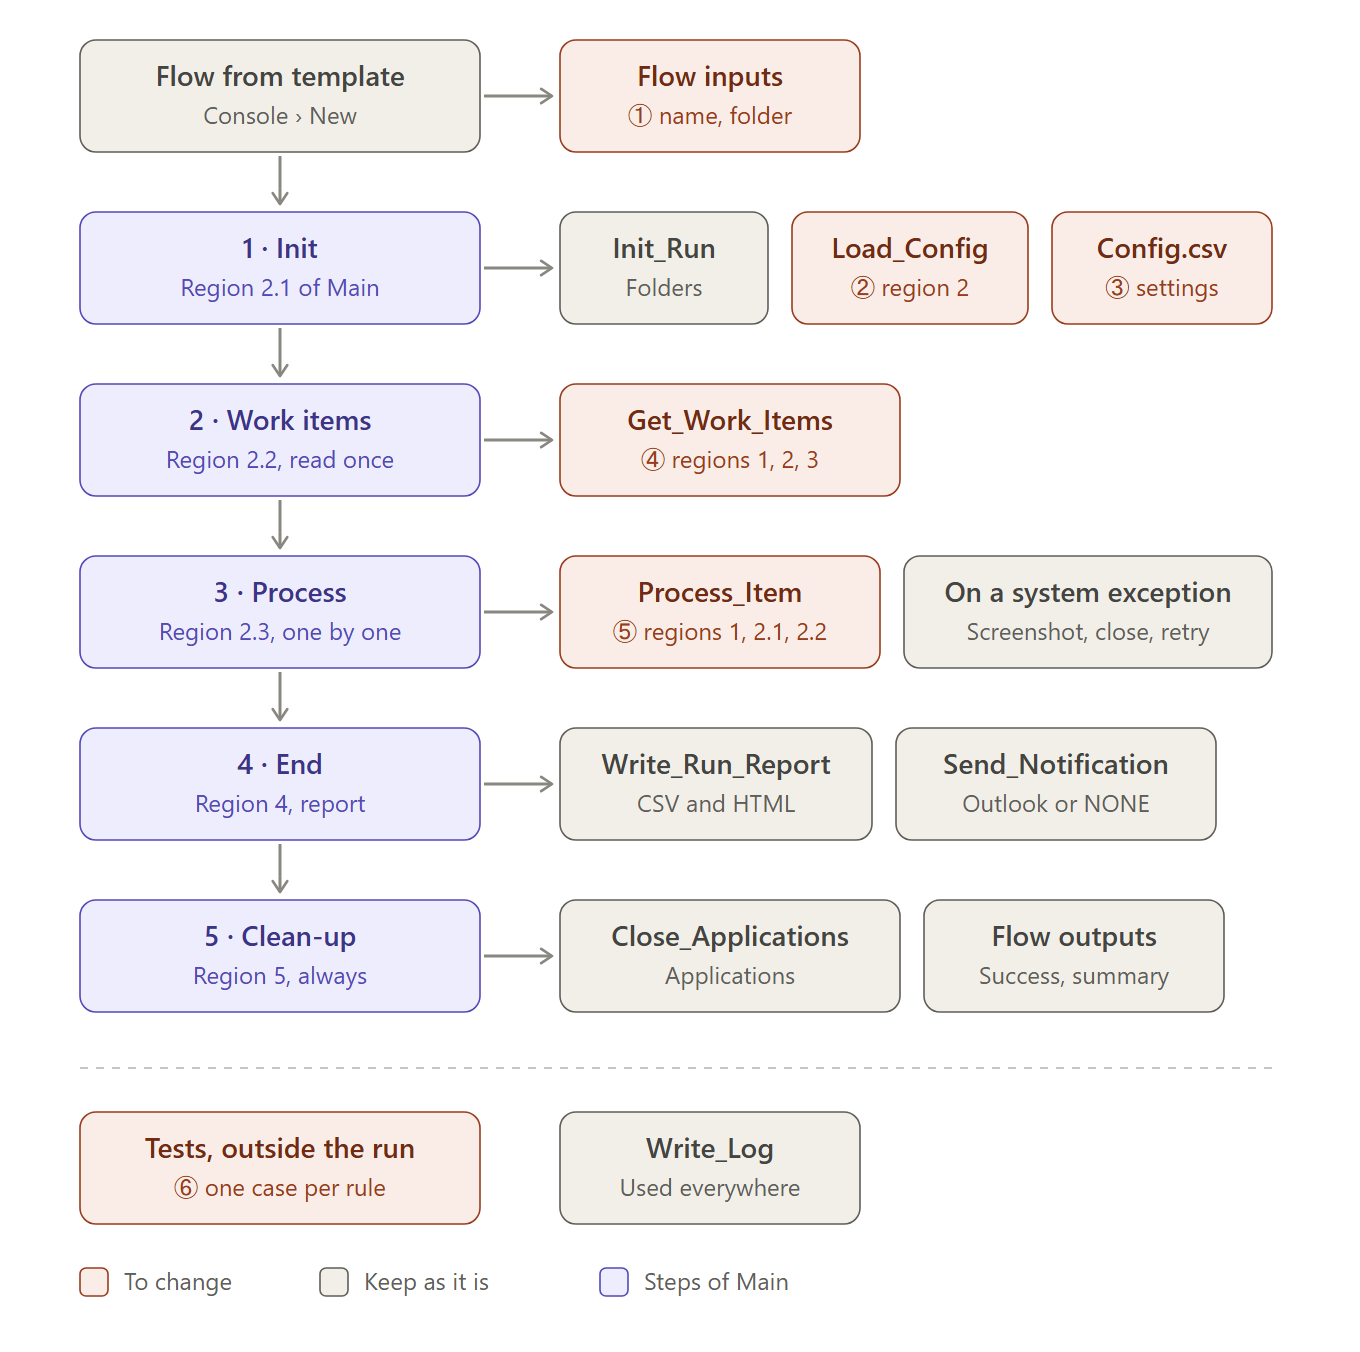Select the 'Flow from template' box
This screenshot has height=1352, width=1360.
280,96
